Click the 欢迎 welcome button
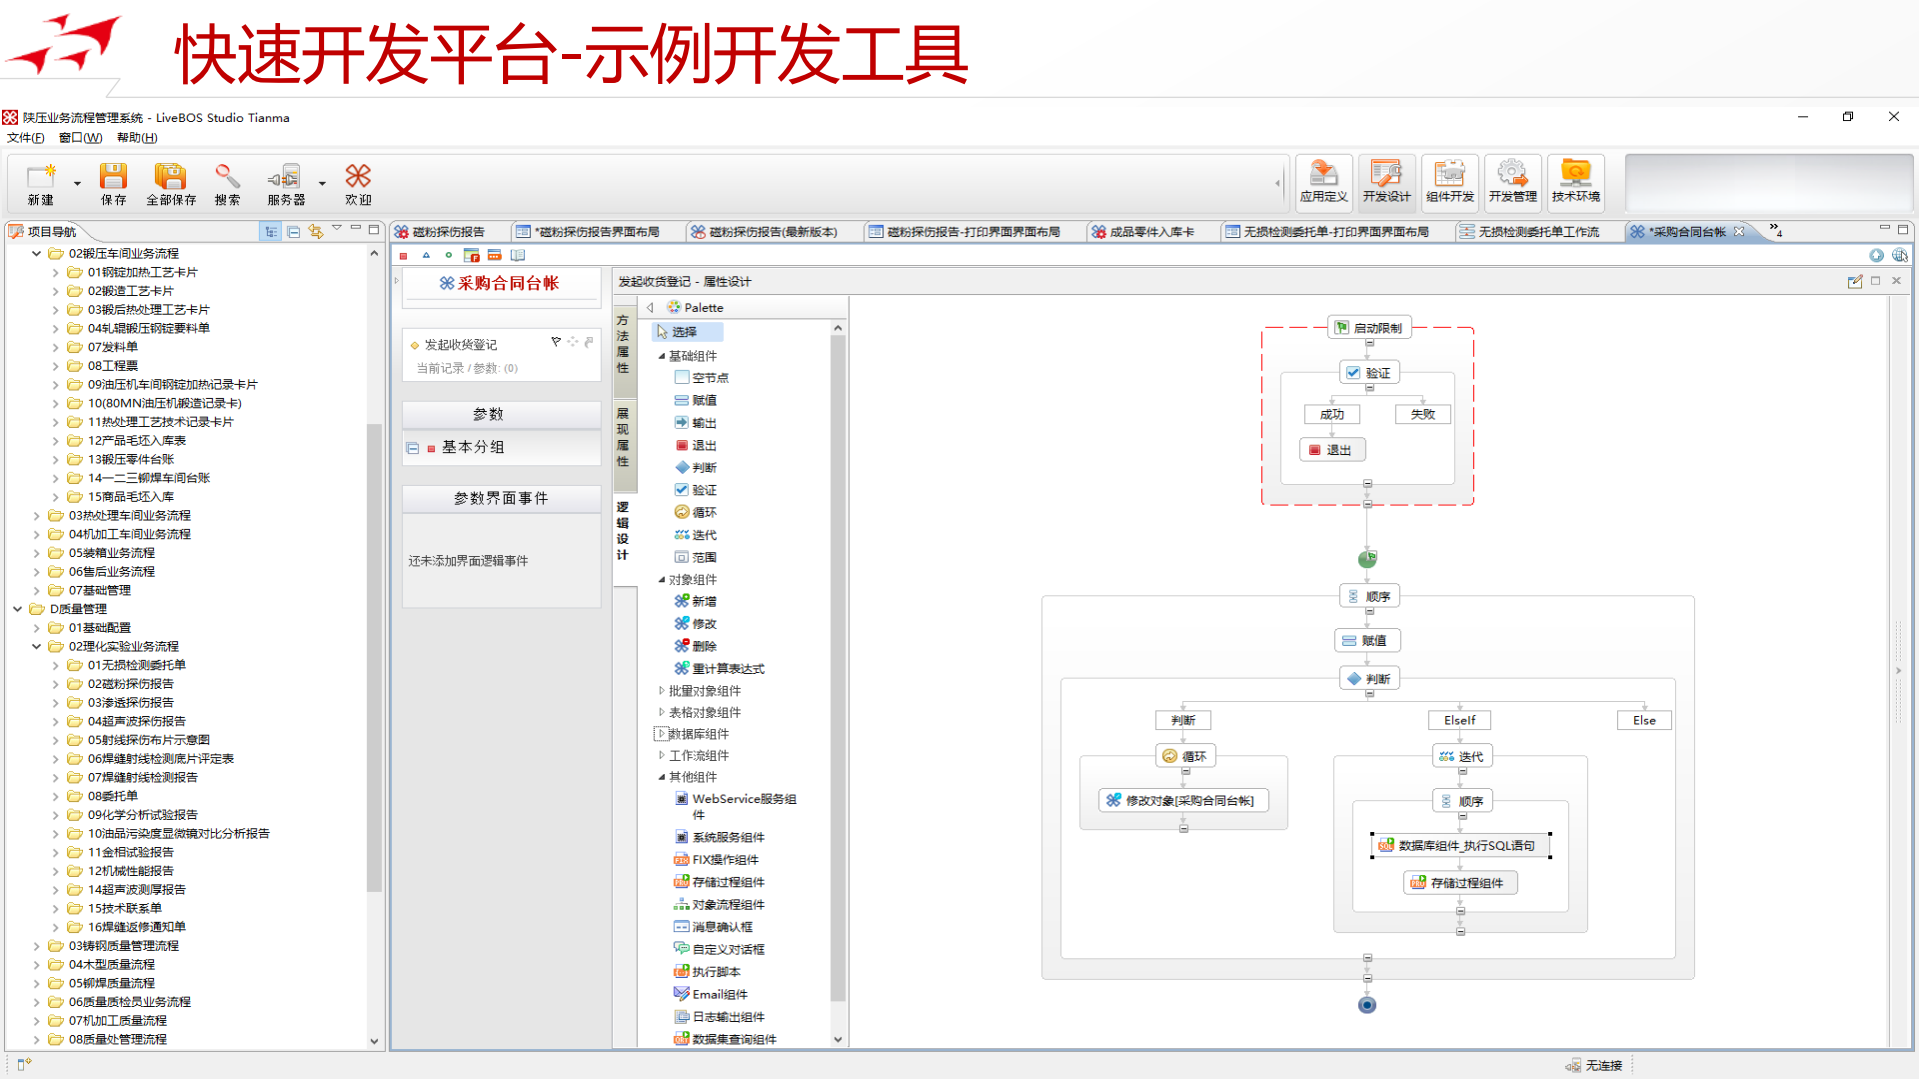The height and width of the screenshot is (1079, 1919). [x=357, y=183]
